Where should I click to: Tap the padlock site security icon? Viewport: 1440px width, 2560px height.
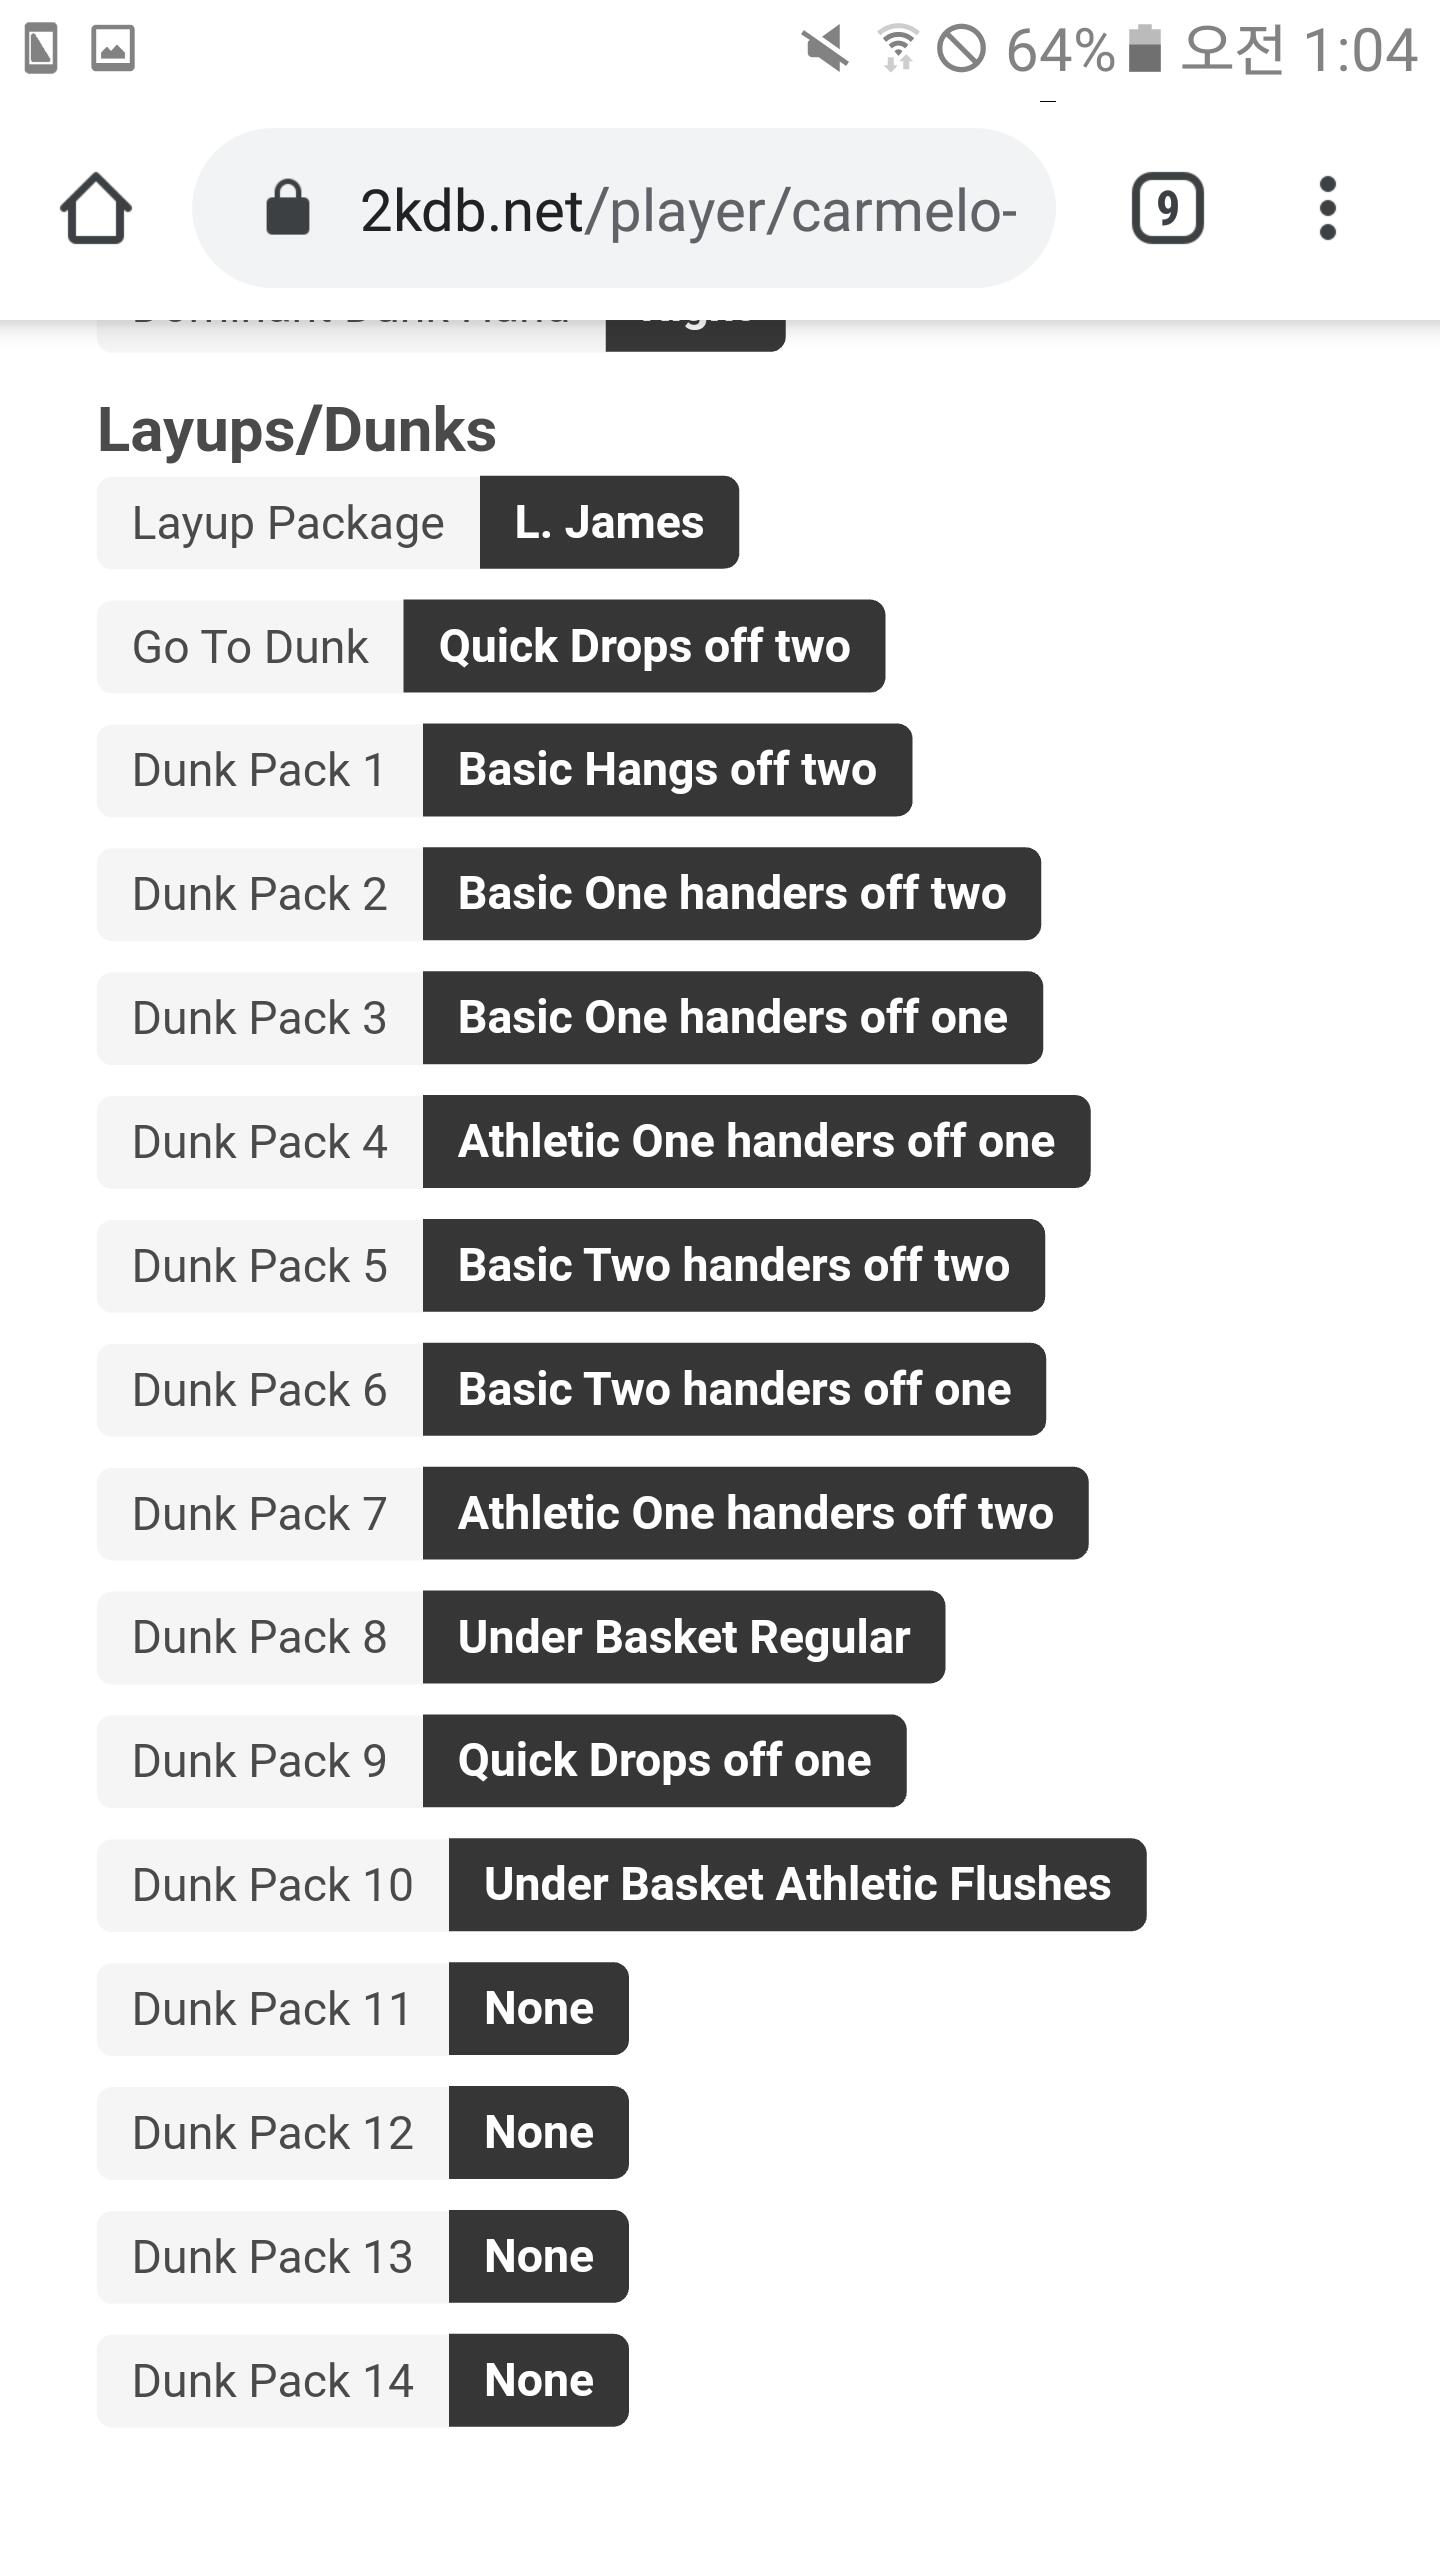click(x=288, y=209)
